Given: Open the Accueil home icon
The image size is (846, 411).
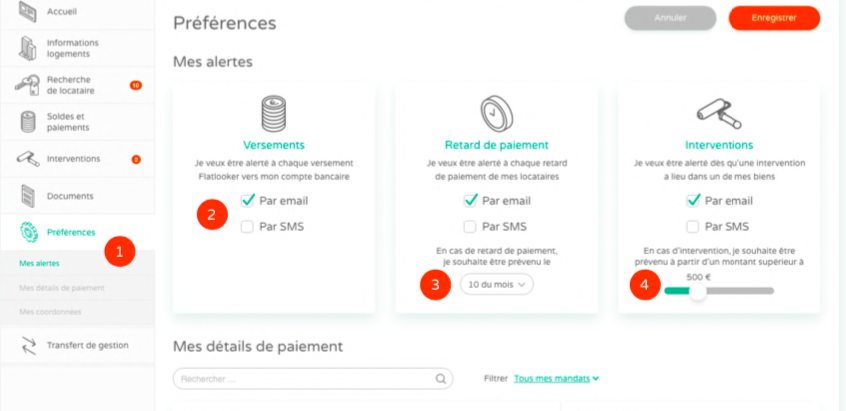Looking at the screenshot, I should coord(28,12).
